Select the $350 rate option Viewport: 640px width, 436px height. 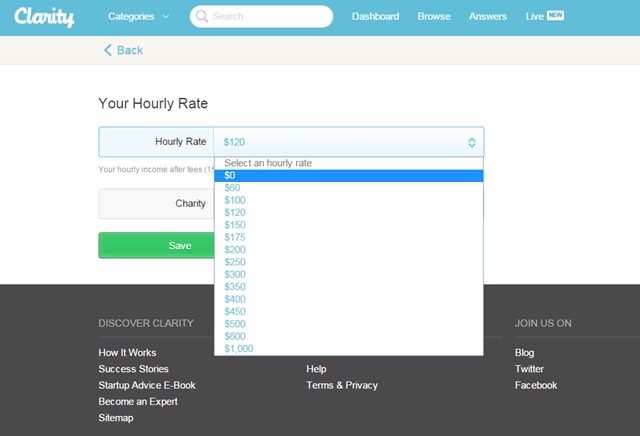pos(349,287)
